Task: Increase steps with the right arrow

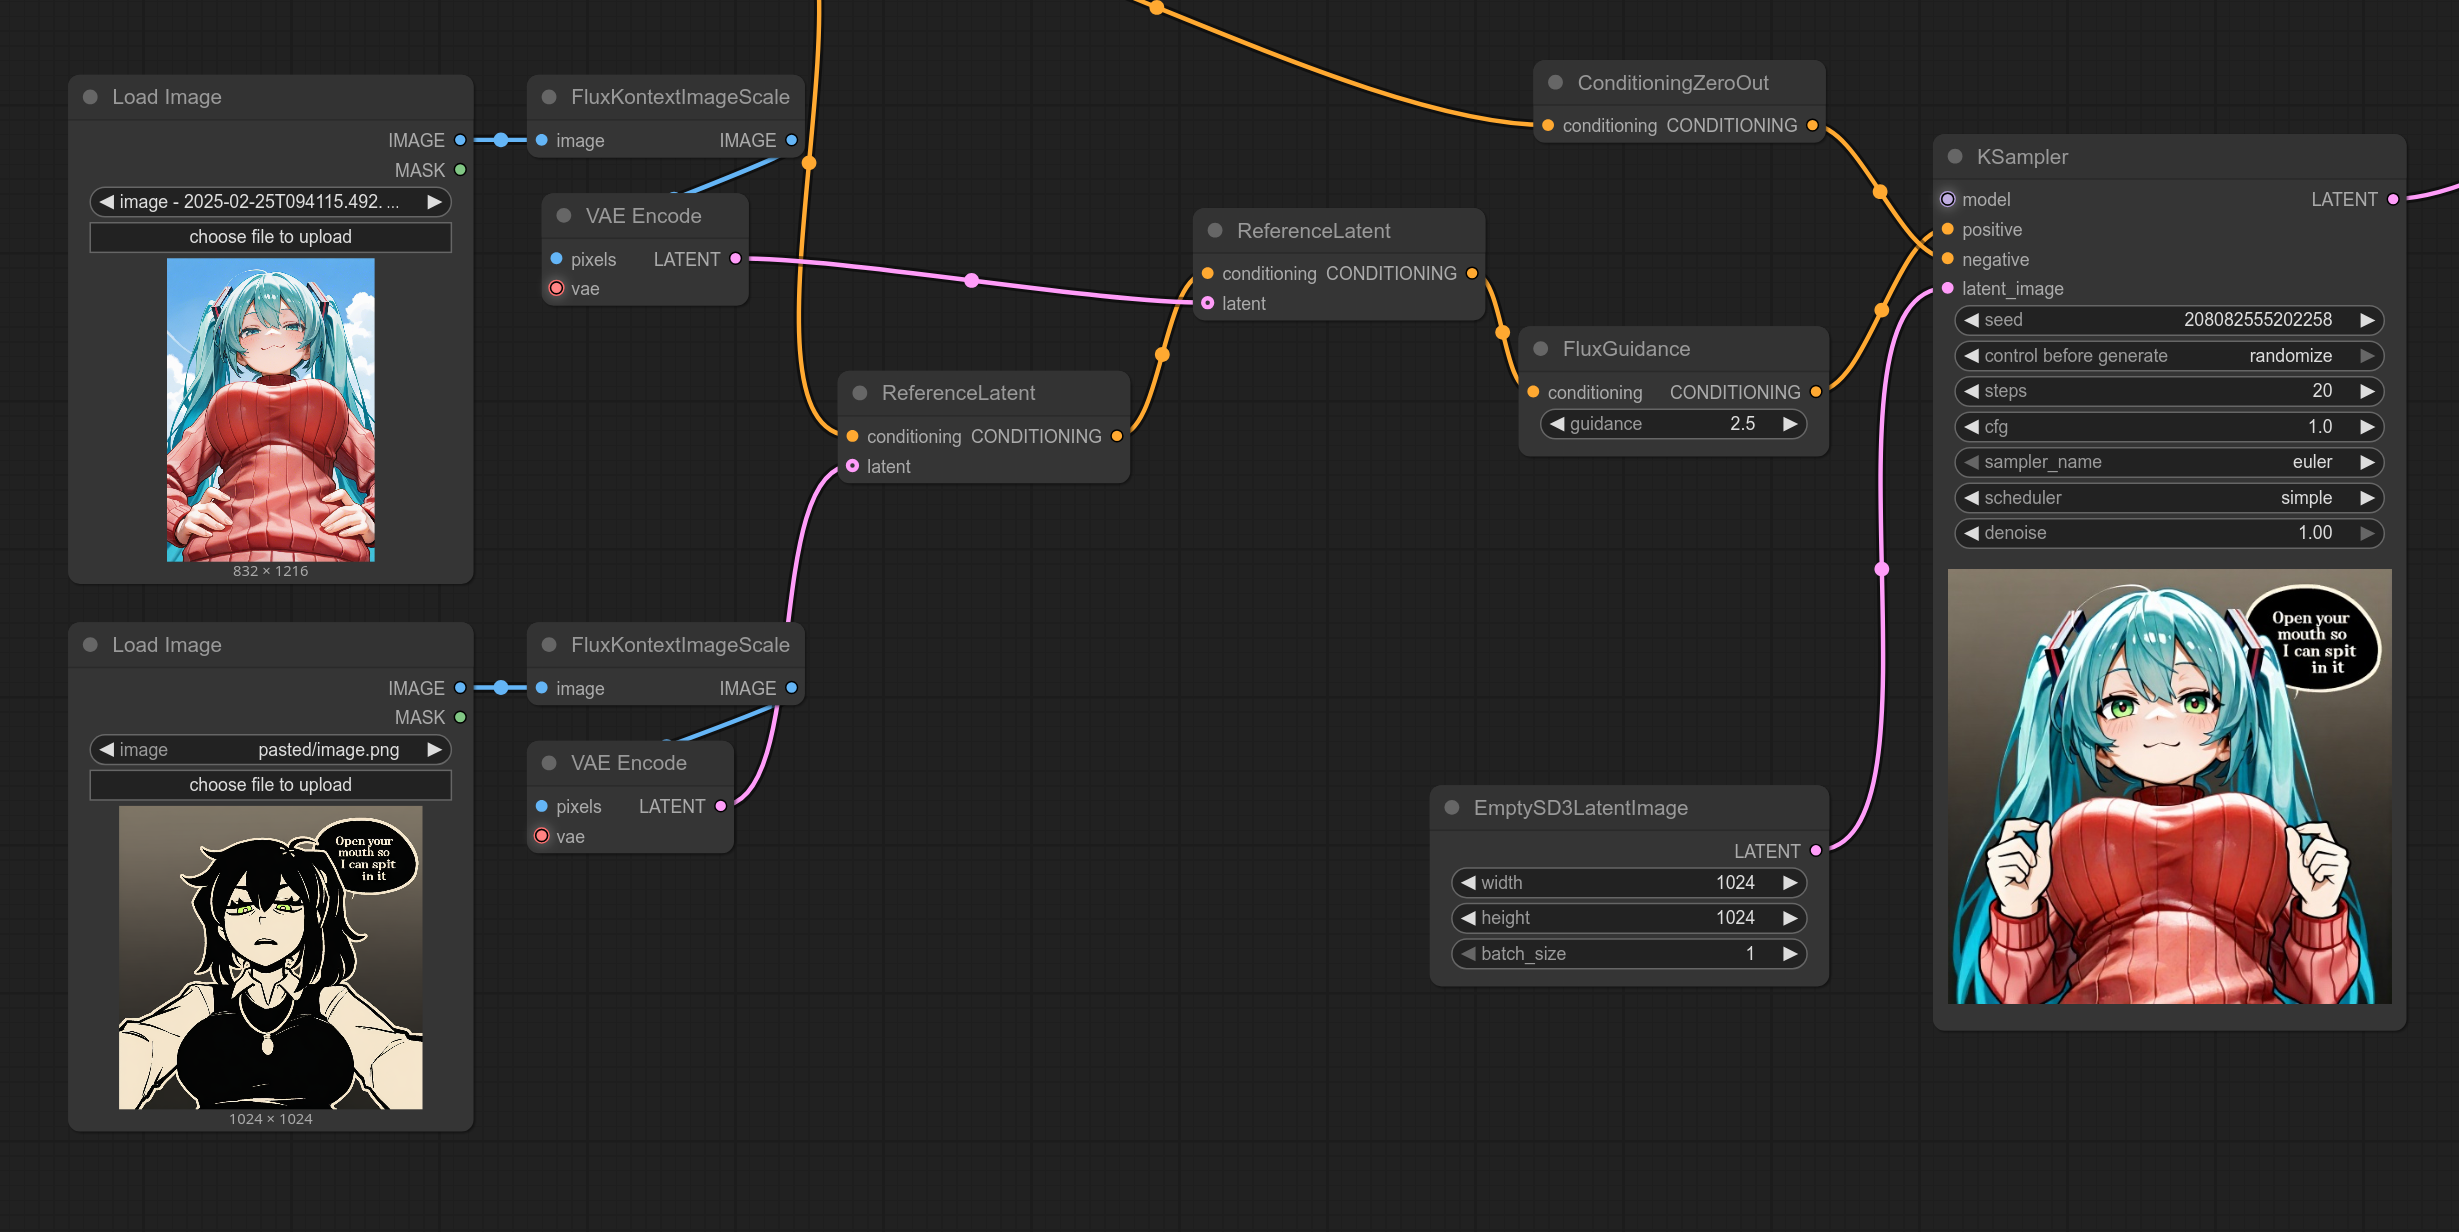Action: [2366, 391]
